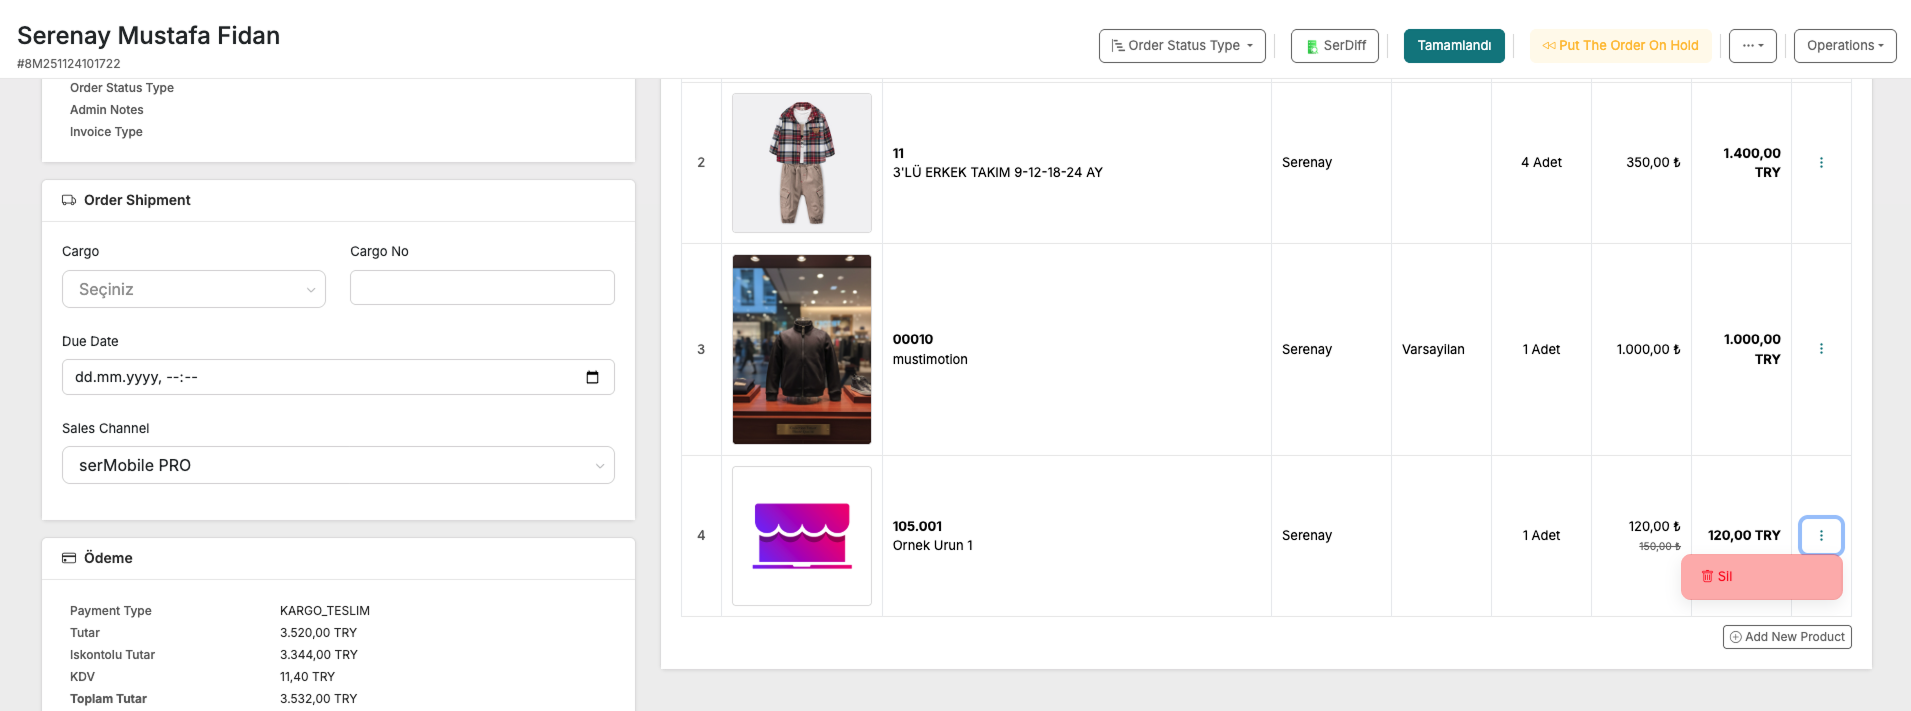Expand the Sales Channel serMobile PRO select
The image size is (1911, 711).
(338, 465)
